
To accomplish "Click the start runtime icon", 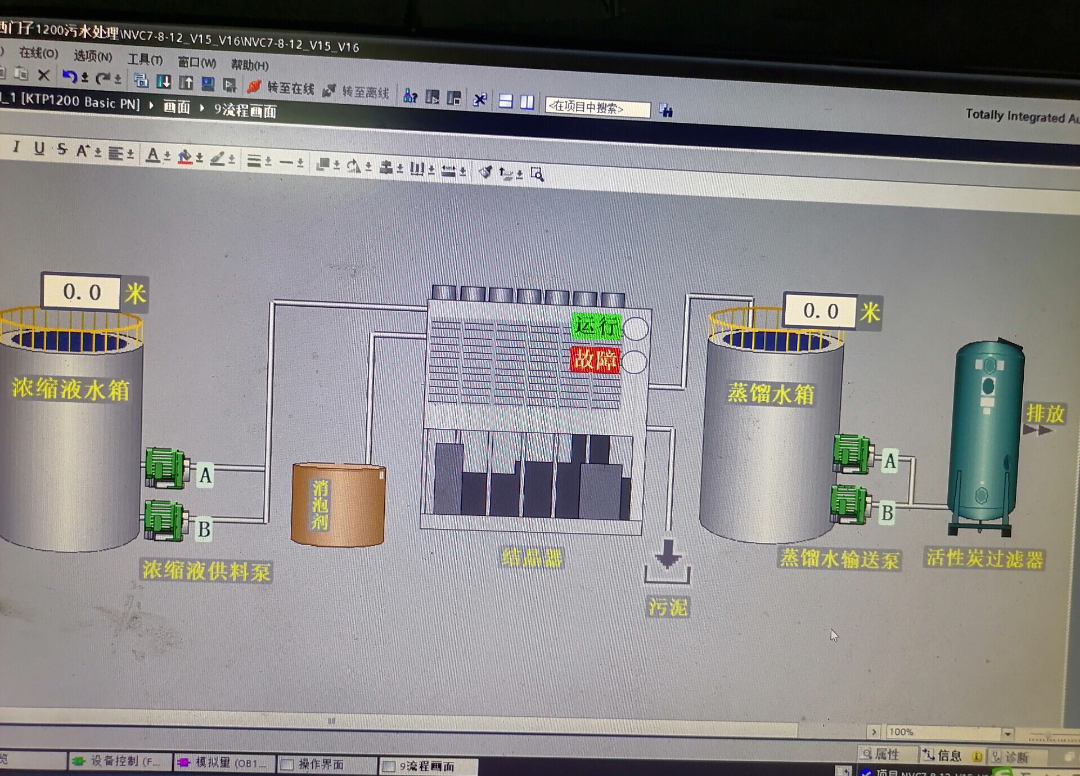I will click(x=230, y=85).
